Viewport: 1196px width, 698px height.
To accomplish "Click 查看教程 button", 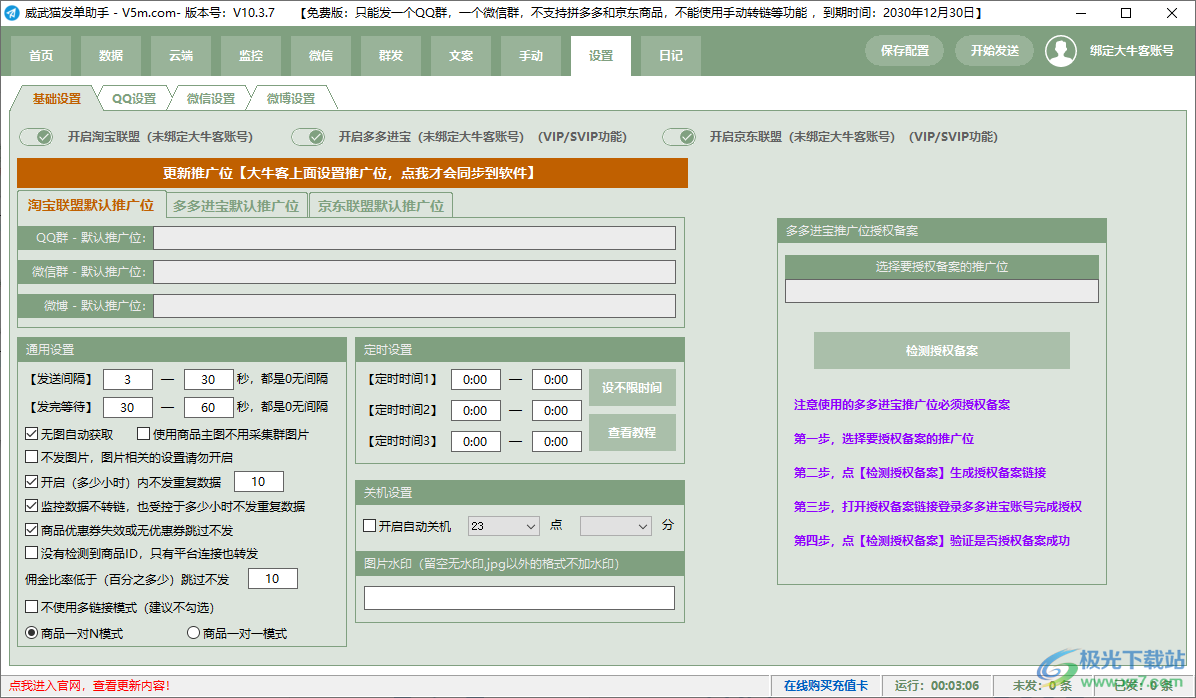I will 632,433.
